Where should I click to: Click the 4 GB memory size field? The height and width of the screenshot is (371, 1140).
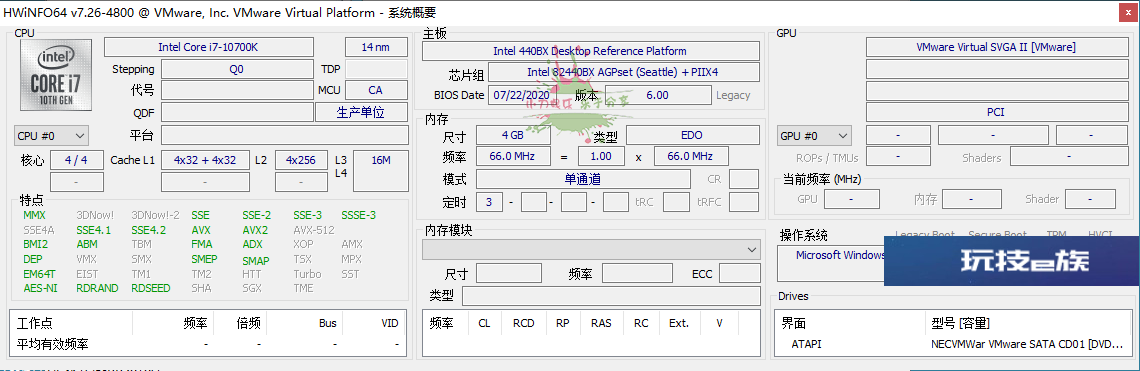coord(513,135)
